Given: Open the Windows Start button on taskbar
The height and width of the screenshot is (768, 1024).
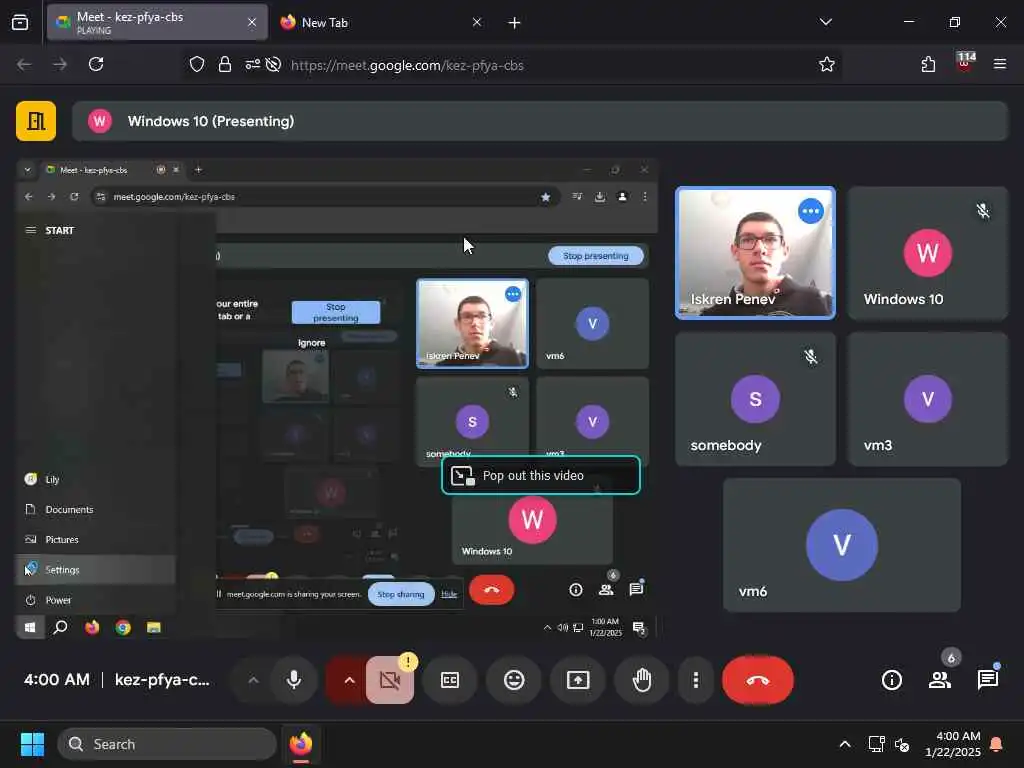Looking at the screenshot, I should [32, 744].
